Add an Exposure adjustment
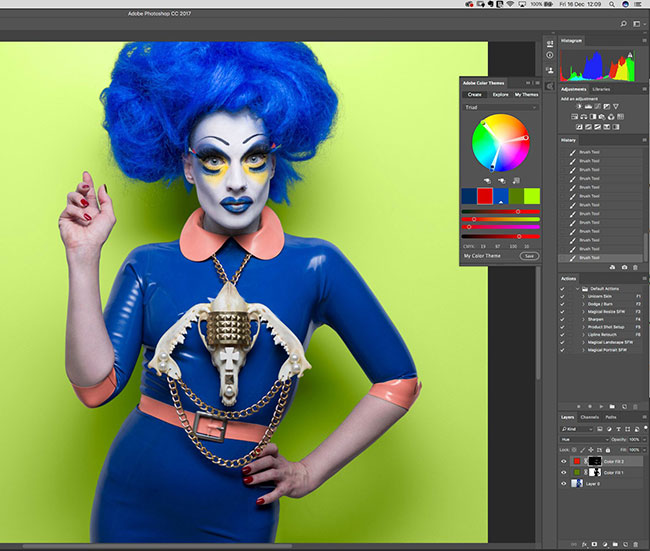The height and width of the screenshot is (551, 650). (x=606, y=107)
